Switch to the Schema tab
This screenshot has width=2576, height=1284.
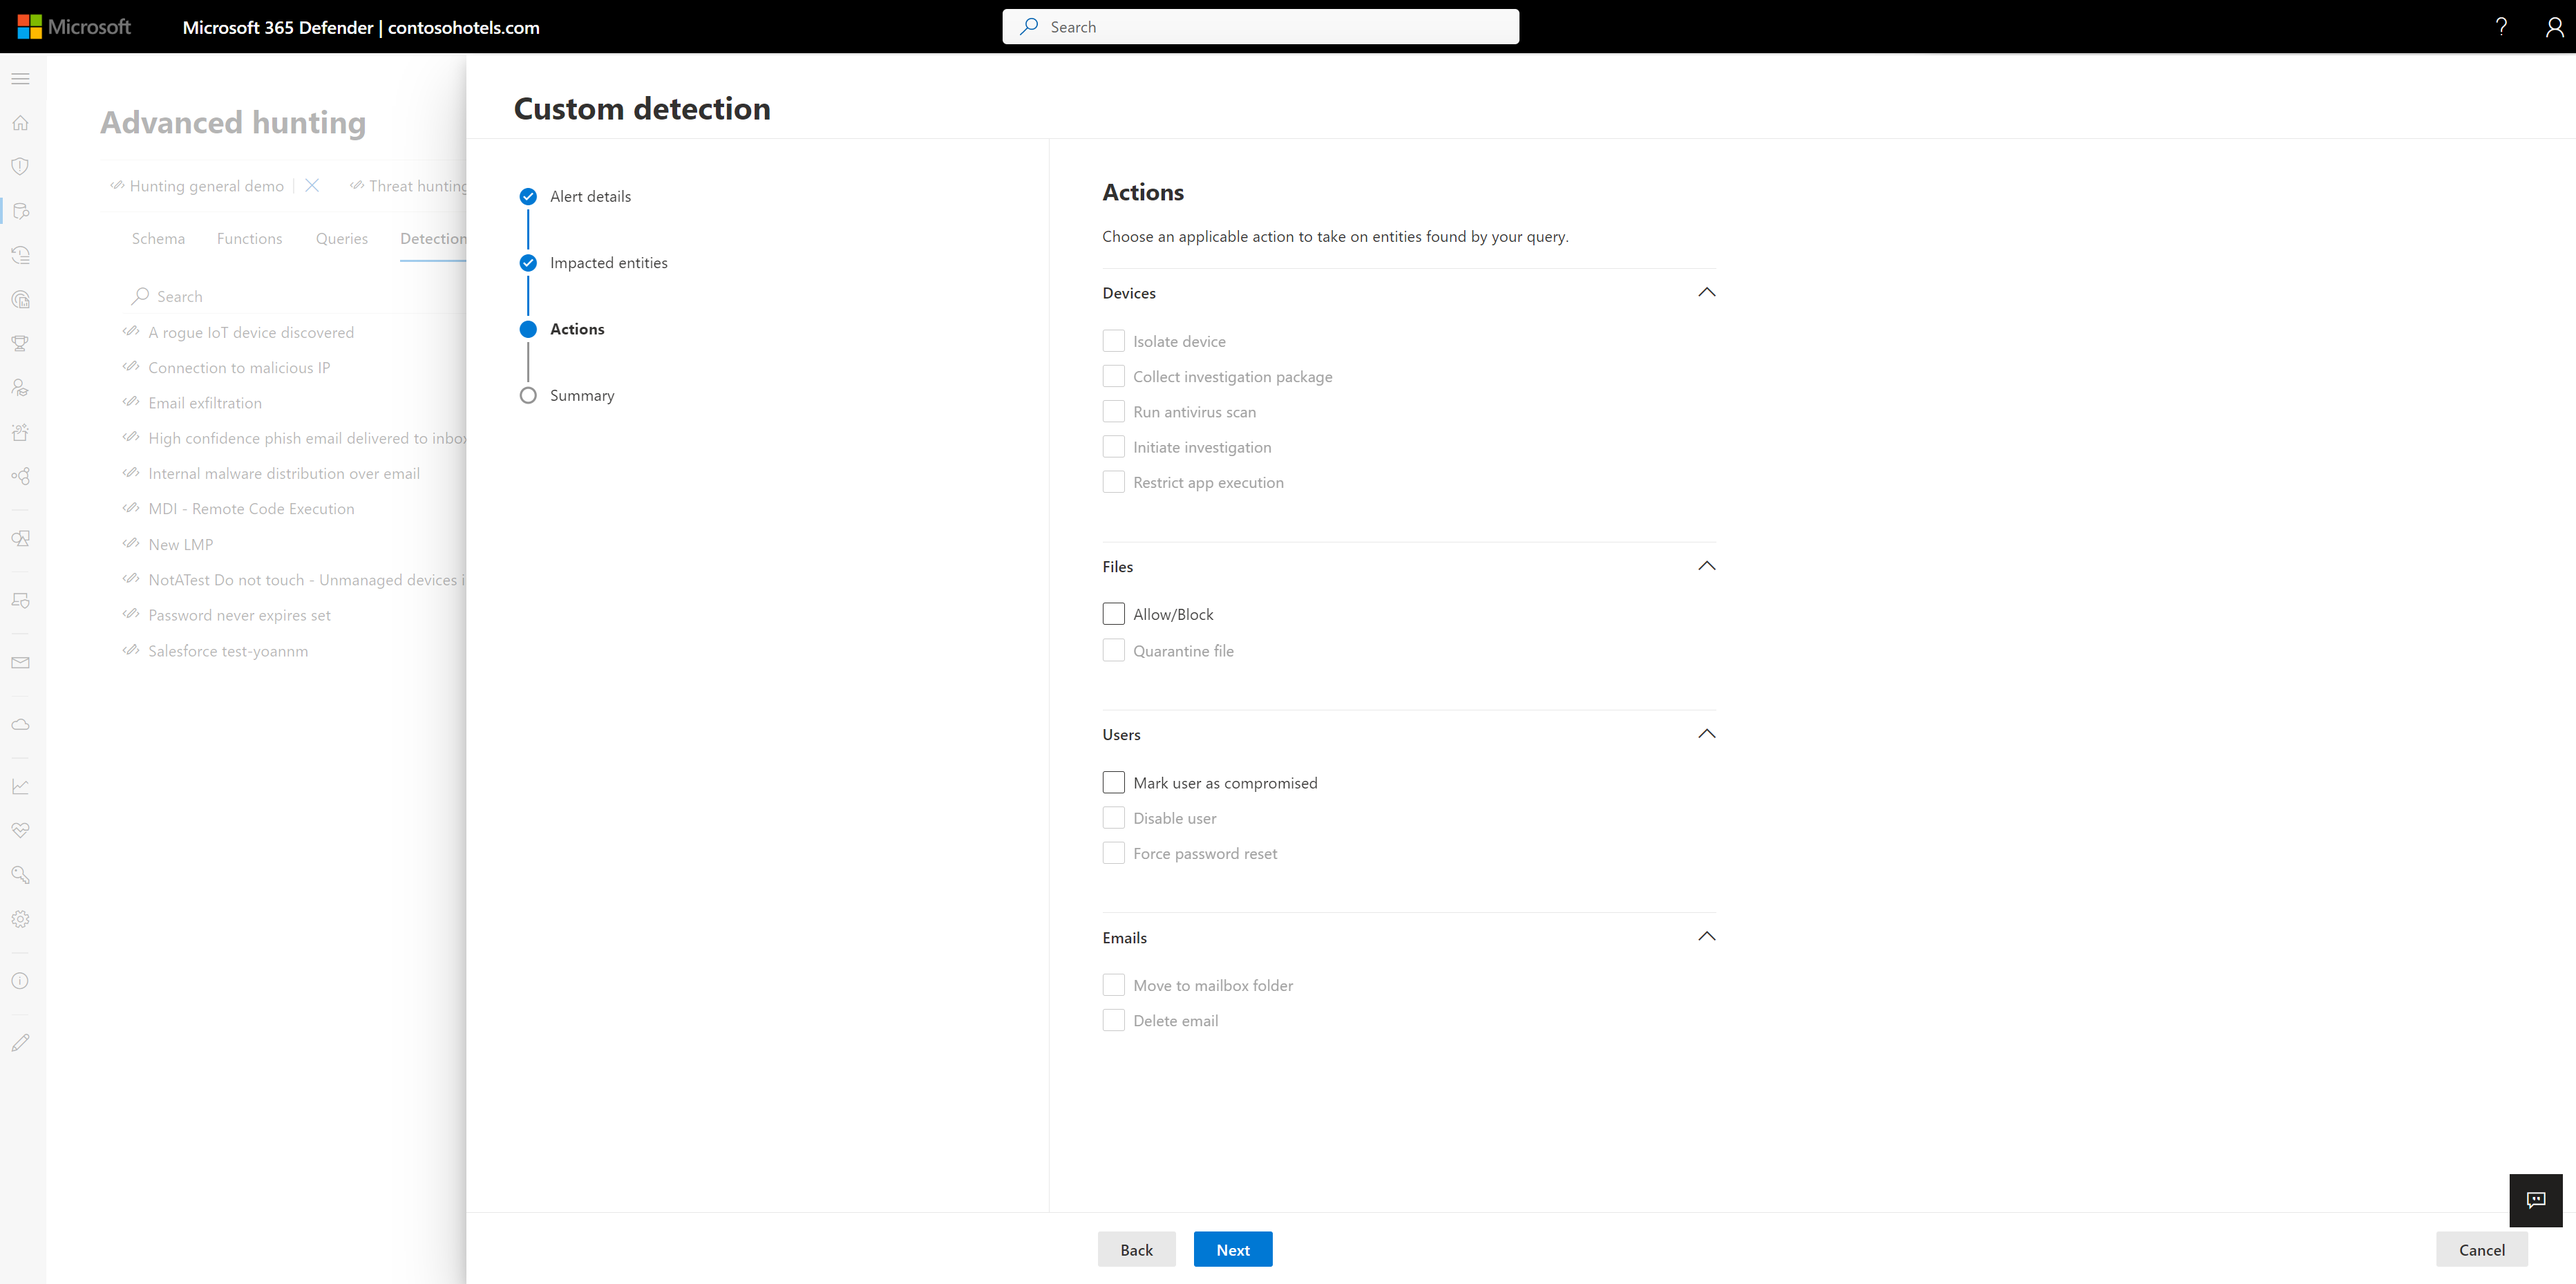pyautogui.click(x=158, y=238)
